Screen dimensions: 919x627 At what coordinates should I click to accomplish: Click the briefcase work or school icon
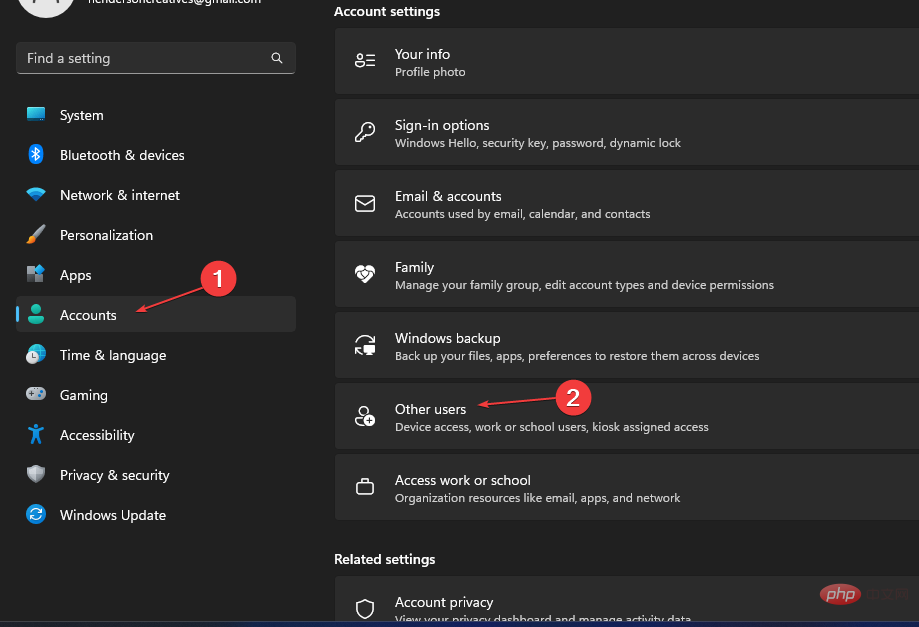click(x=365, y=486)
